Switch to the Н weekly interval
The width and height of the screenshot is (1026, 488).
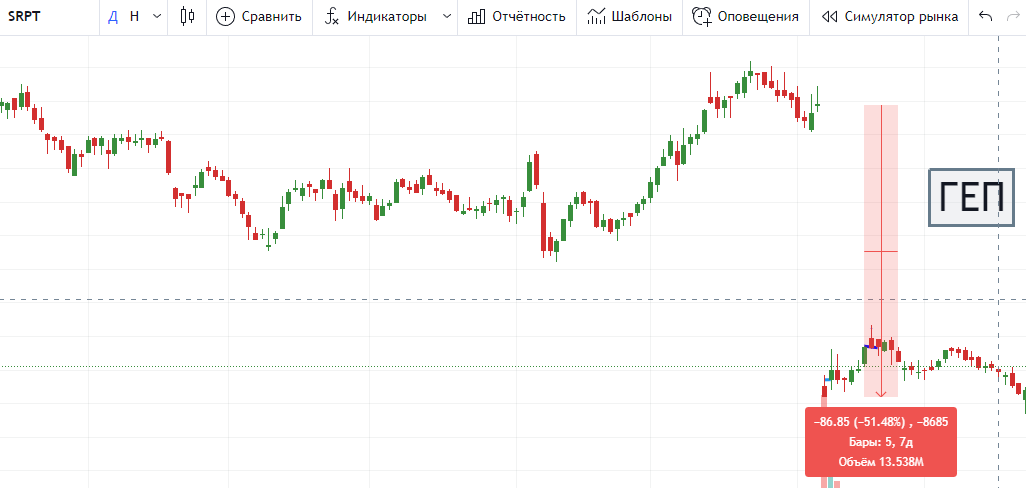click(134, 17)
